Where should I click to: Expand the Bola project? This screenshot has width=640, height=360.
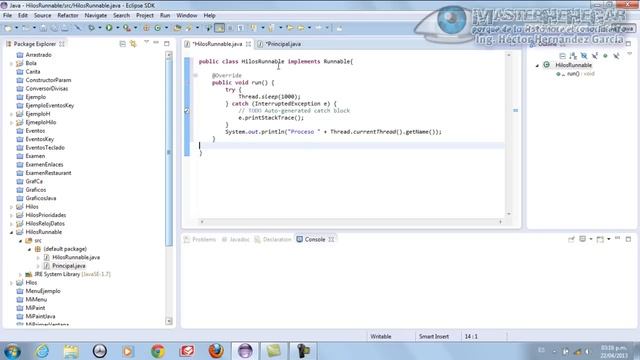11,63
